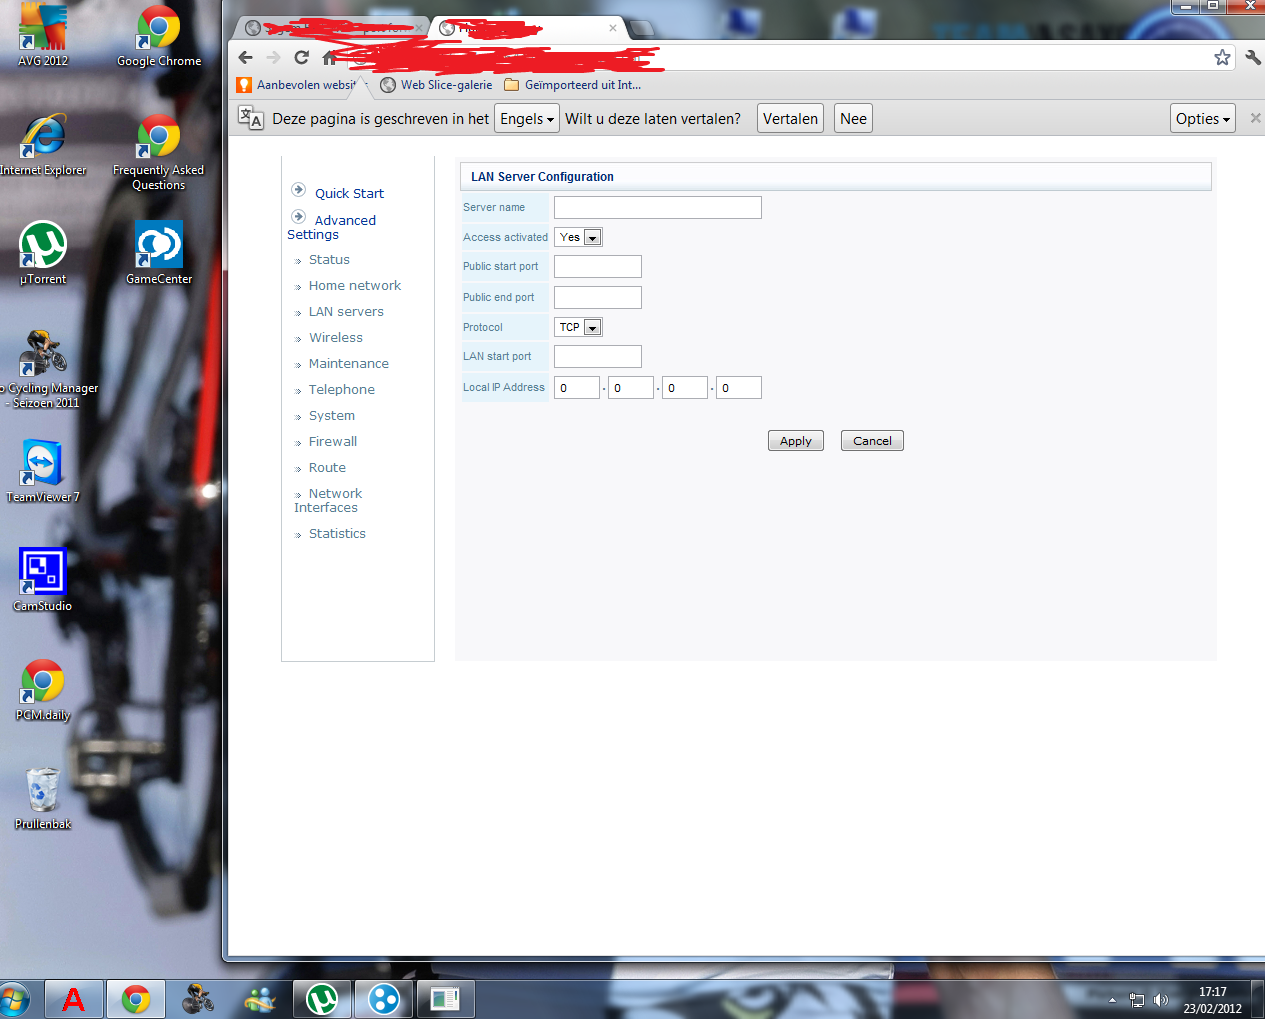Image resolution: width=1280 pixels, height=1024 pixels.
Task: Open the Firewall settings page
Action: (332, 442)
